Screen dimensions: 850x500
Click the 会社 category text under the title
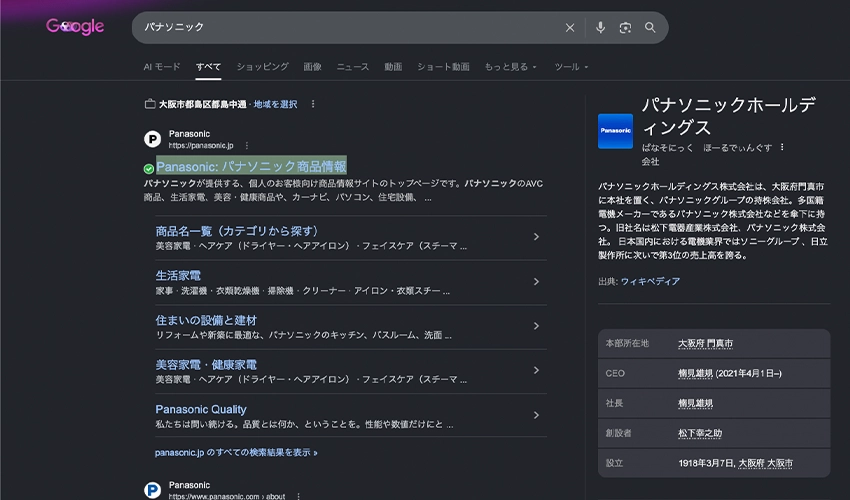pos(651,162)
